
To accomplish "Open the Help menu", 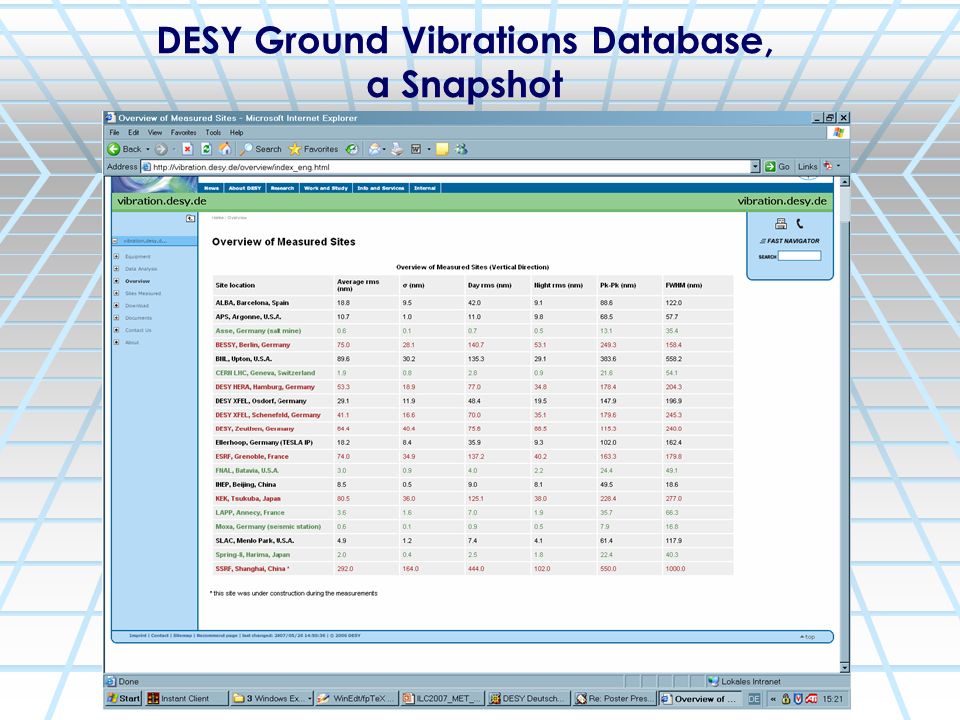I will pos(236,132).
